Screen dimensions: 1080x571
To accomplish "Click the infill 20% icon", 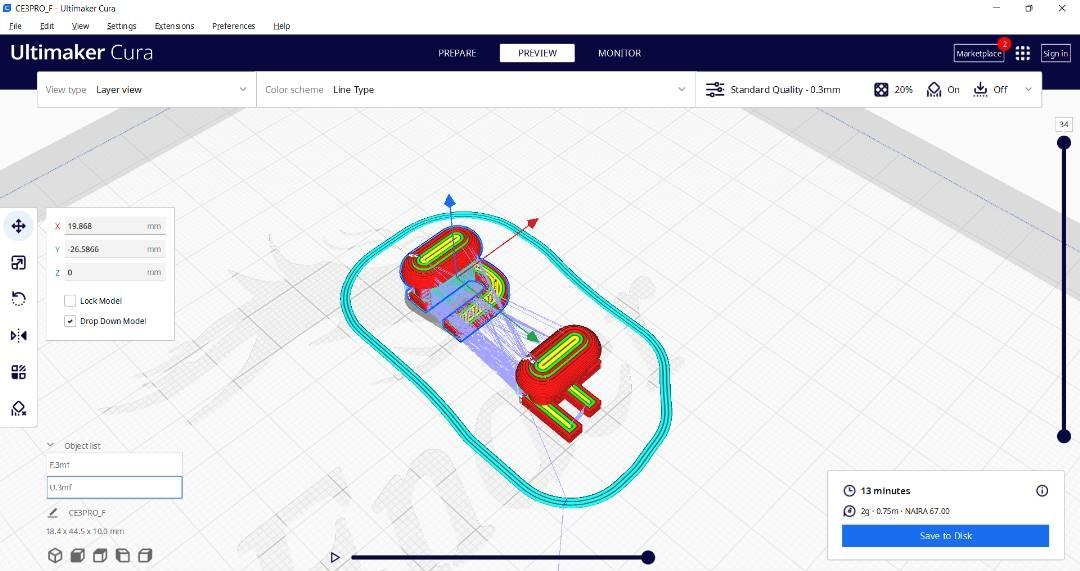I will [x=881, y=90].
